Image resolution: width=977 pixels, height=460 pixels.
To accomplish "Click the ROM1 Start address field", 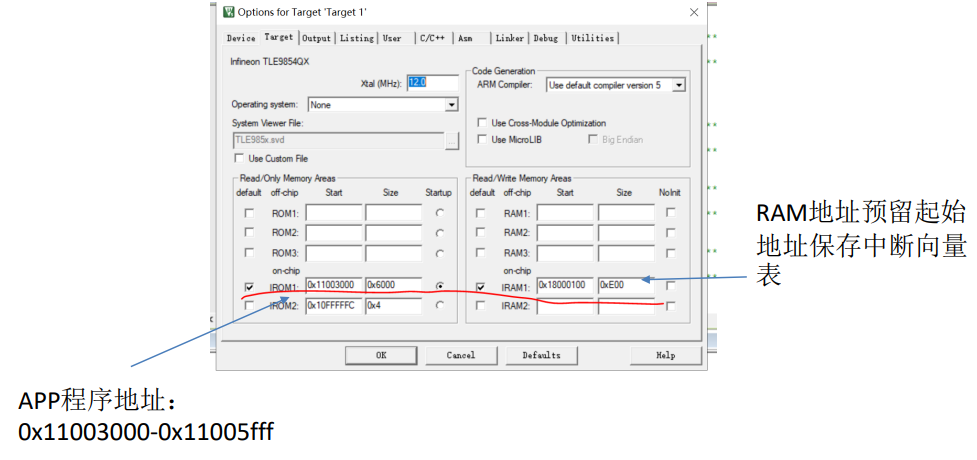I will pos(334,213).
